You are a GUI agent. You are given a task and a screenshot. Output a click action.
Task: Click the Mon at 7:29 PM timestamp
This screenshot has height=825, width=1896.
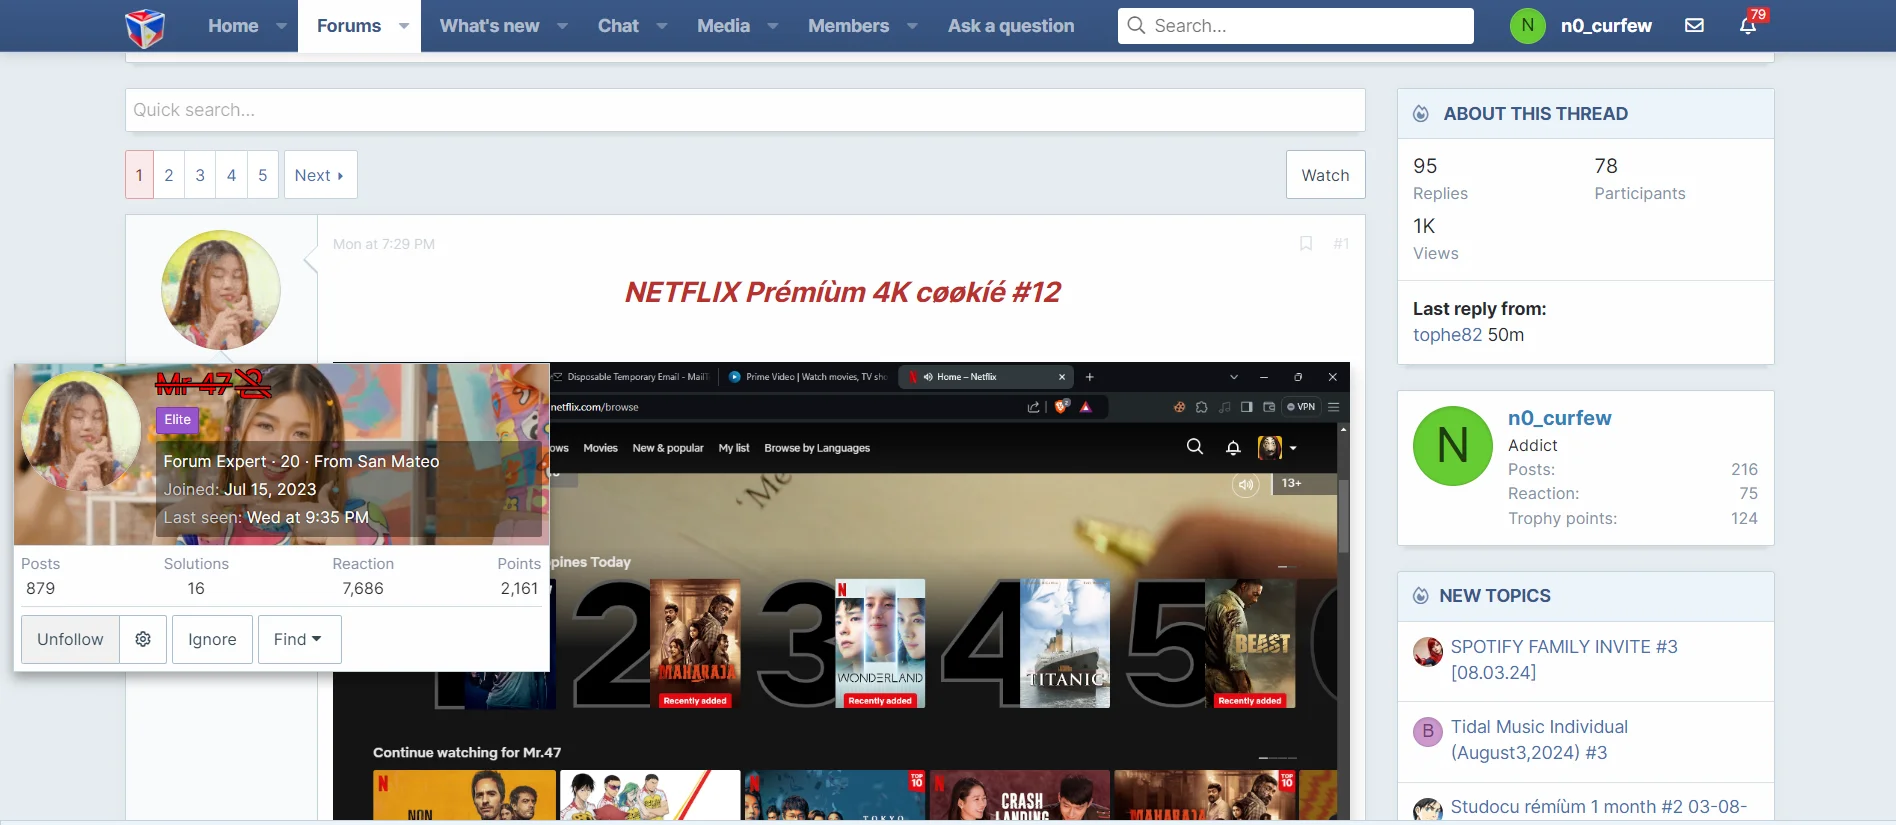click(384, 244)
